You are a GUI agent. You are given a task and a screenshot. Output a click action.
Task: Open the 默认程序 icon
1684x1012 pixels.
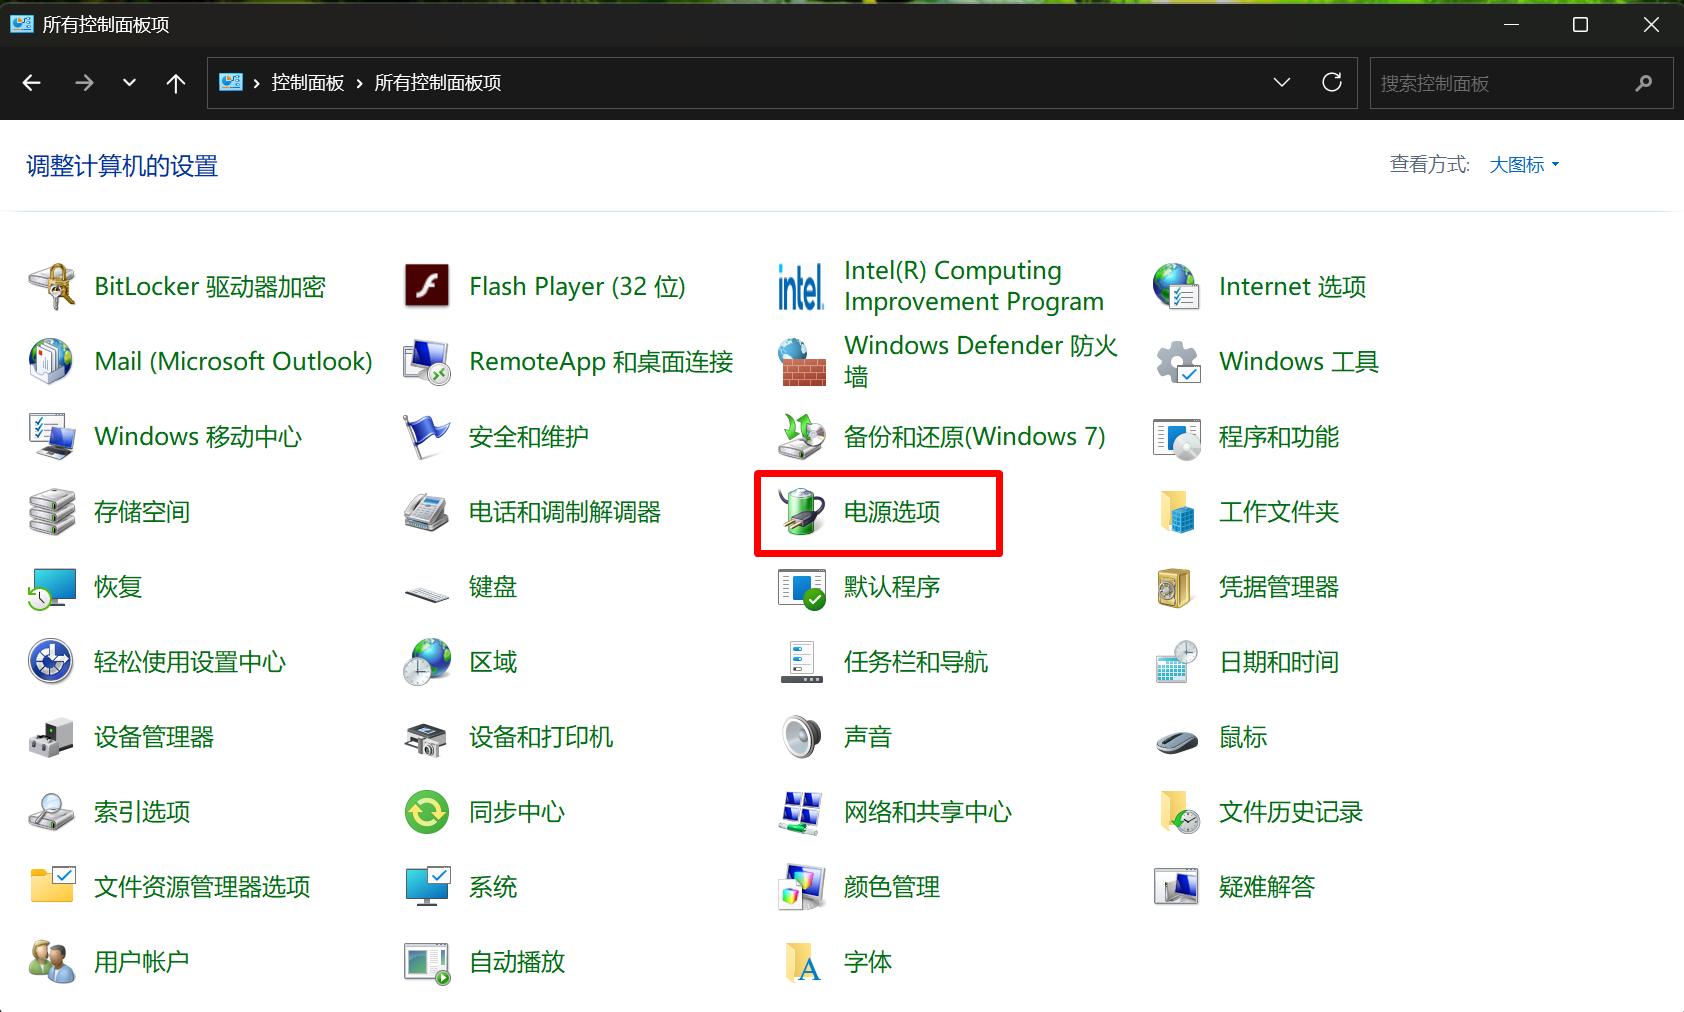[802, 587]
